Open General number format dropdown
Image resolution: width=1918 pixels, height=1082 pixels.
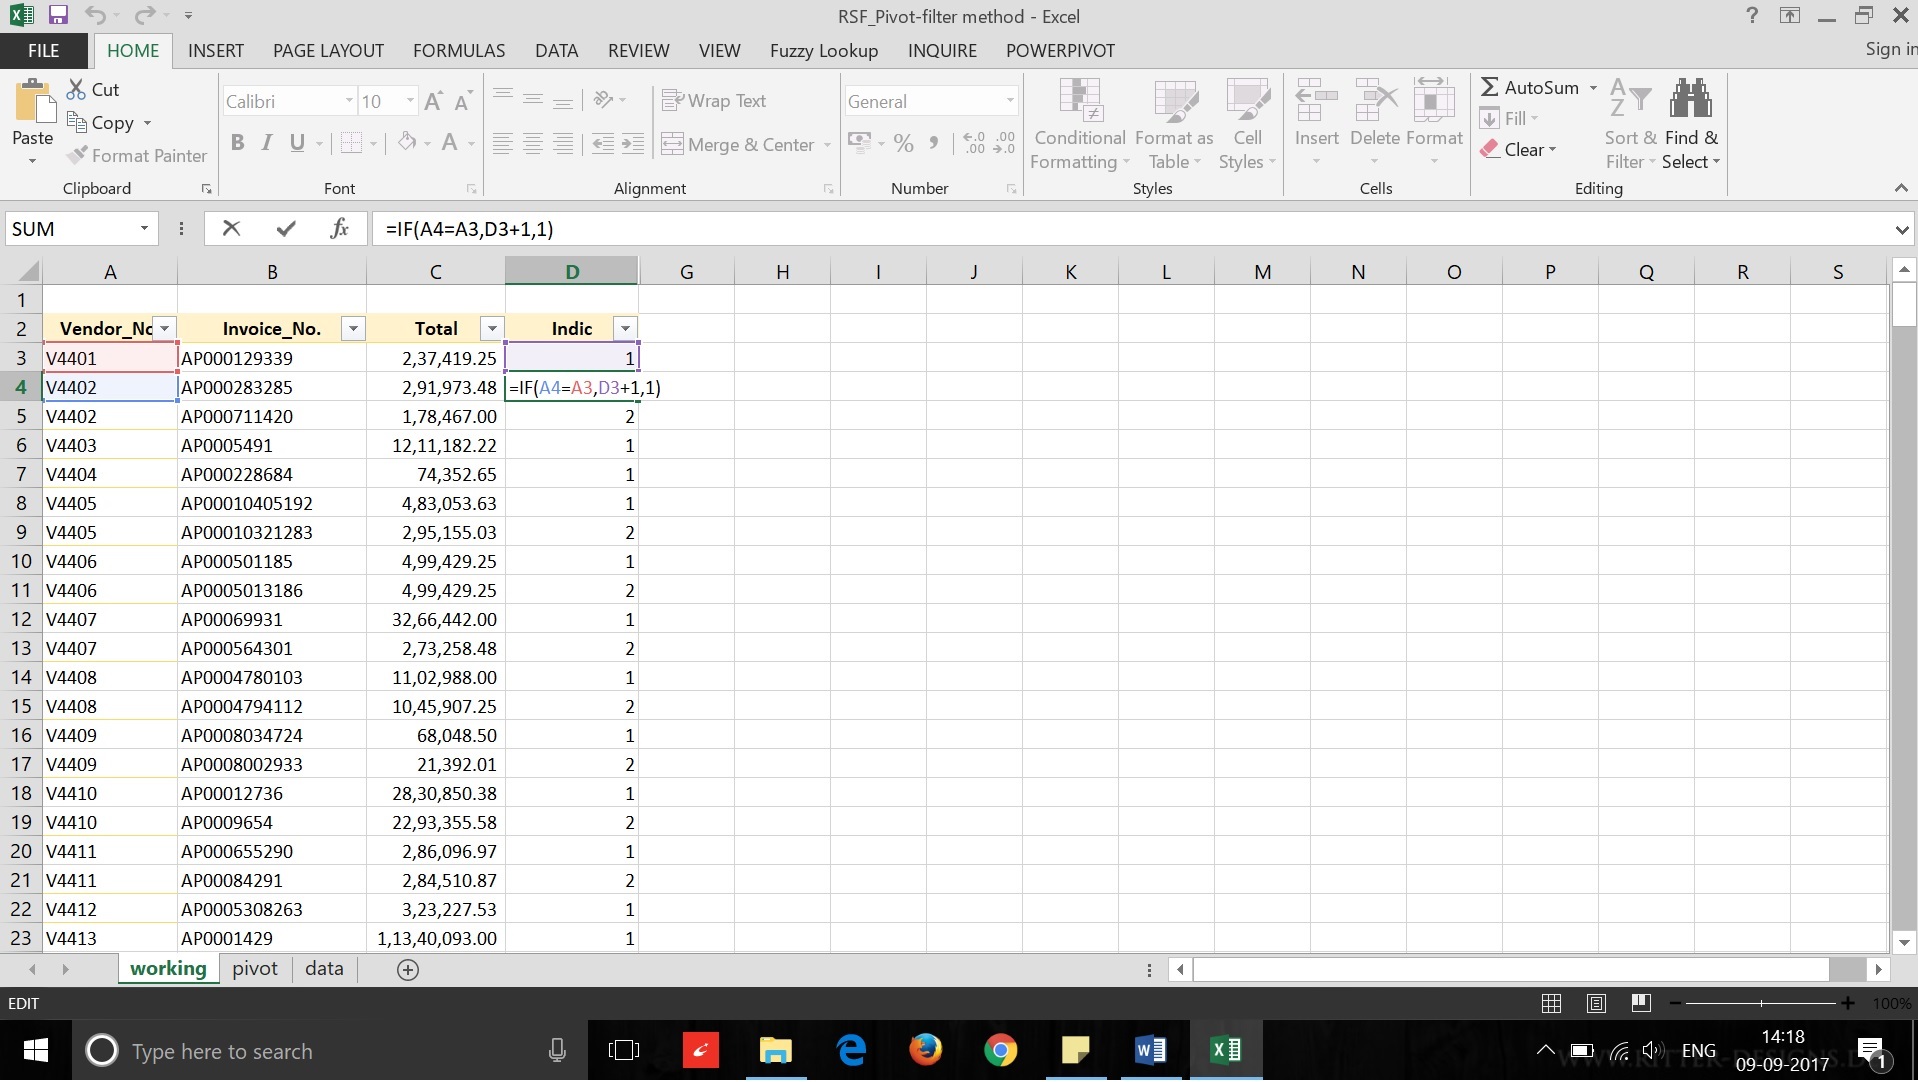[1010, 101]
